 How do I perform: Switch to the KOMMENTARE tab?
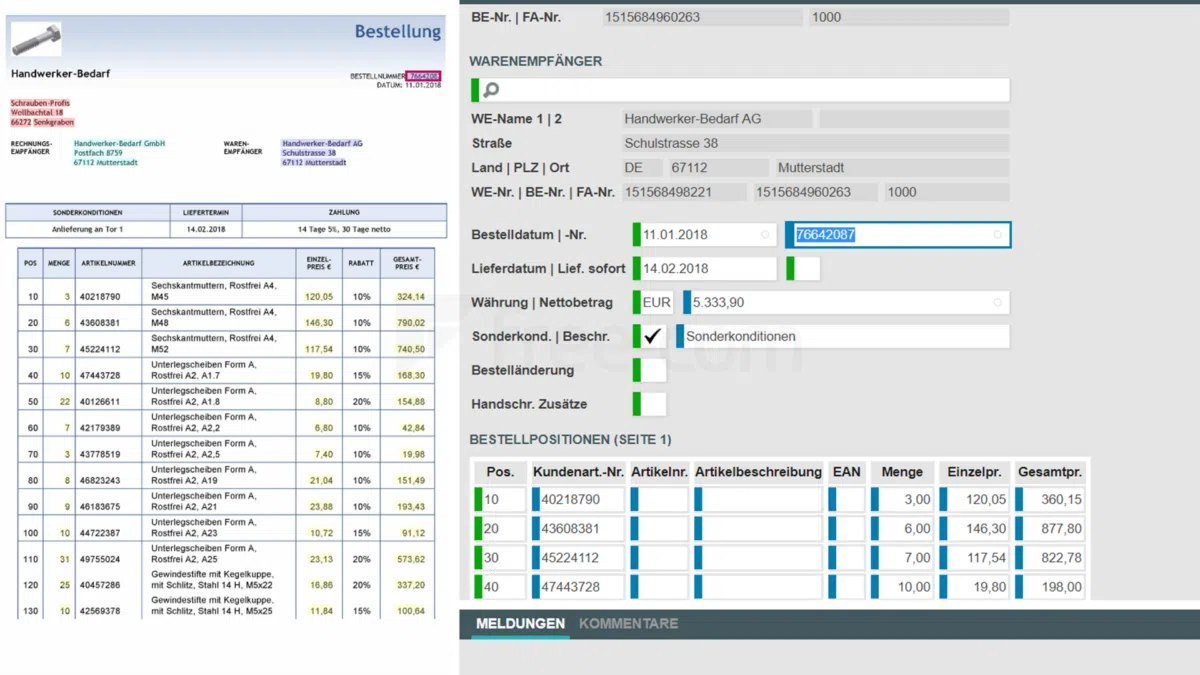(x=628, y=623)
